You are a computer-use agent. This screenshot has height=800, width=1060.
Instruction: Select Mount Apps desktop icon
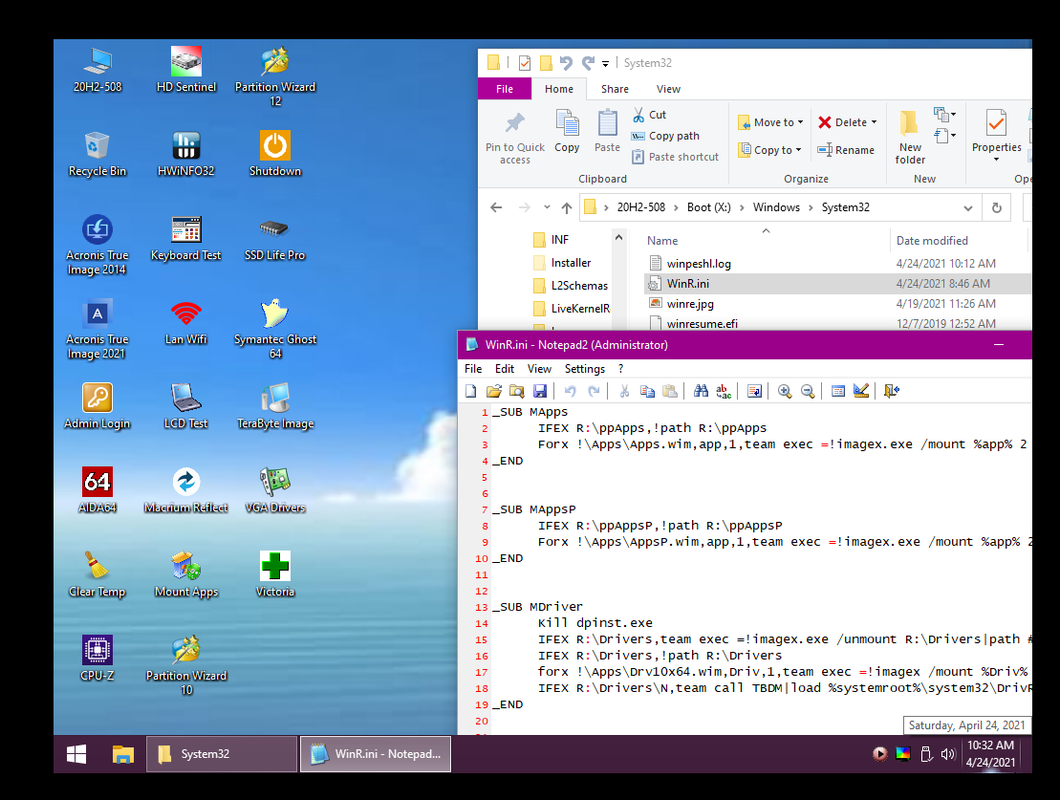click(186, 574)
